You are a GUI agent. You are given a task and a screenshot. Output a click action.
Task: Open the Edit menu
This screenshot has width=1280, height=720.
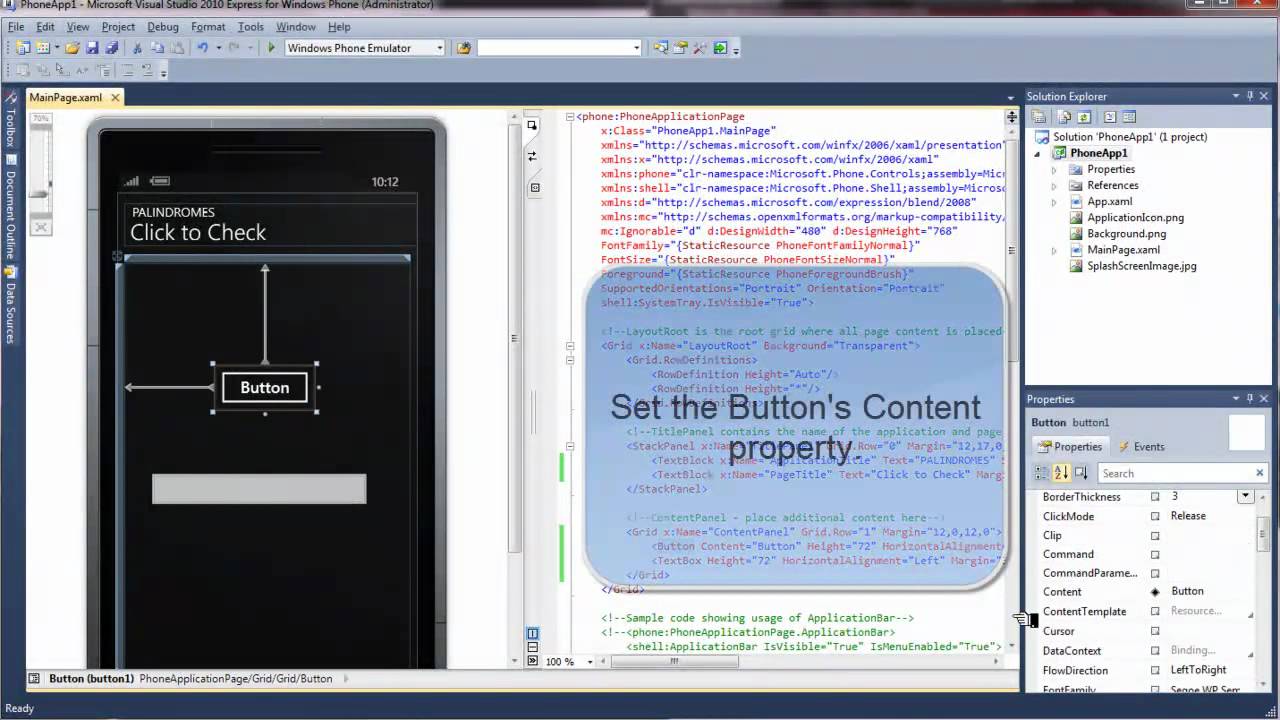[46, 27]
